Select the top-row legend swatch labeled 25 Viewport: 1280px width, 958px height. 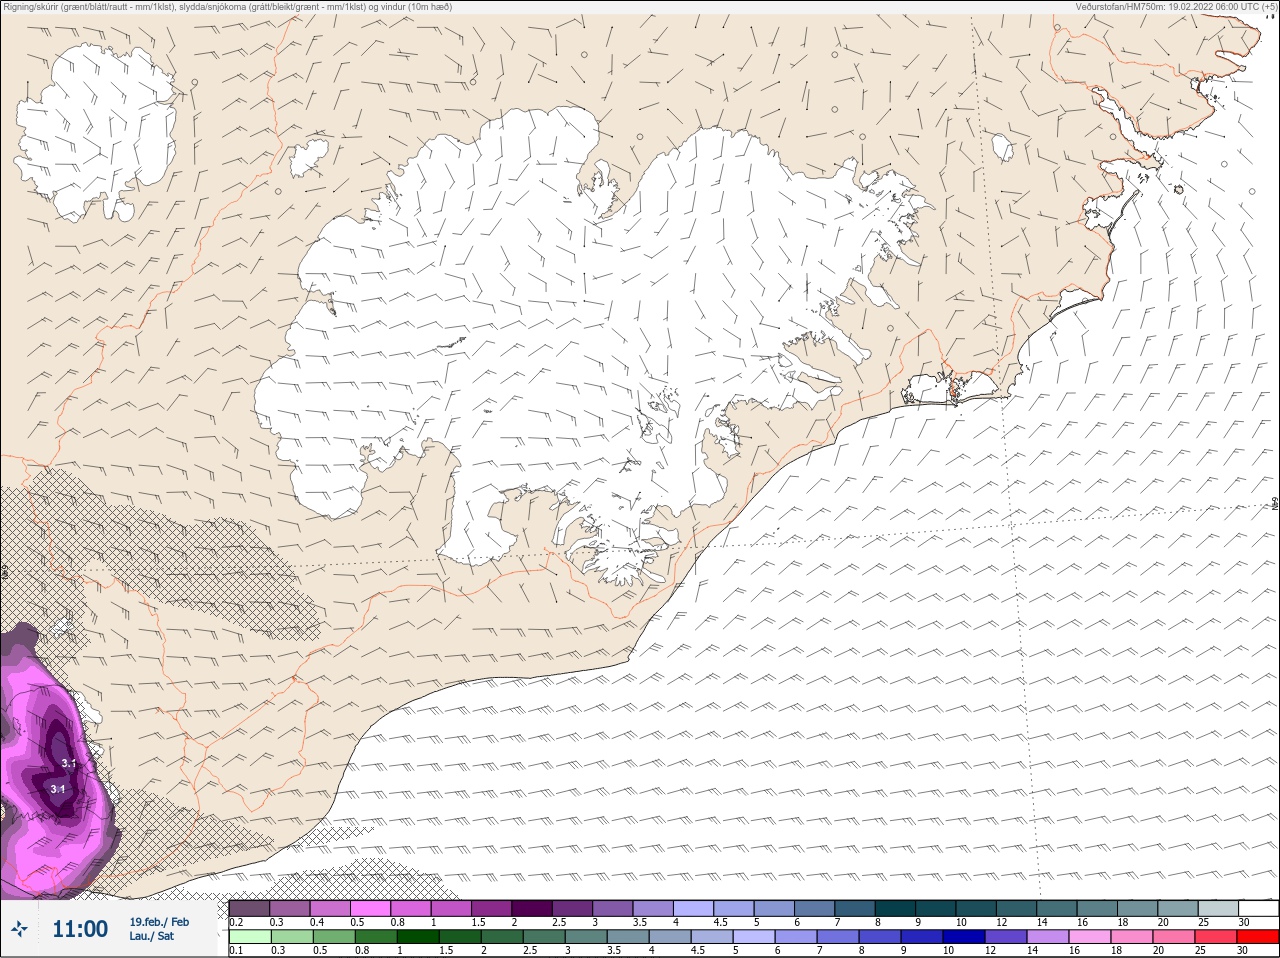1218,908
